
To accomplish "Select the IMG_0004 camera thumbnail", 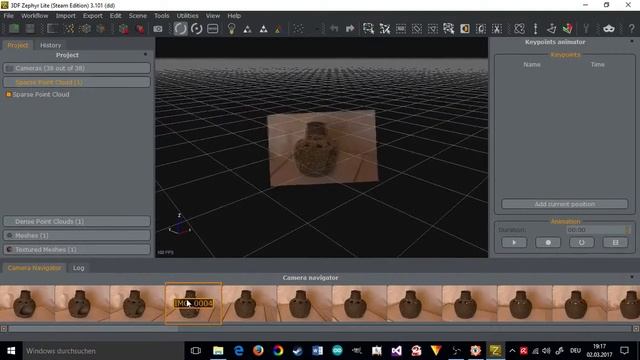I will point(193,303).
